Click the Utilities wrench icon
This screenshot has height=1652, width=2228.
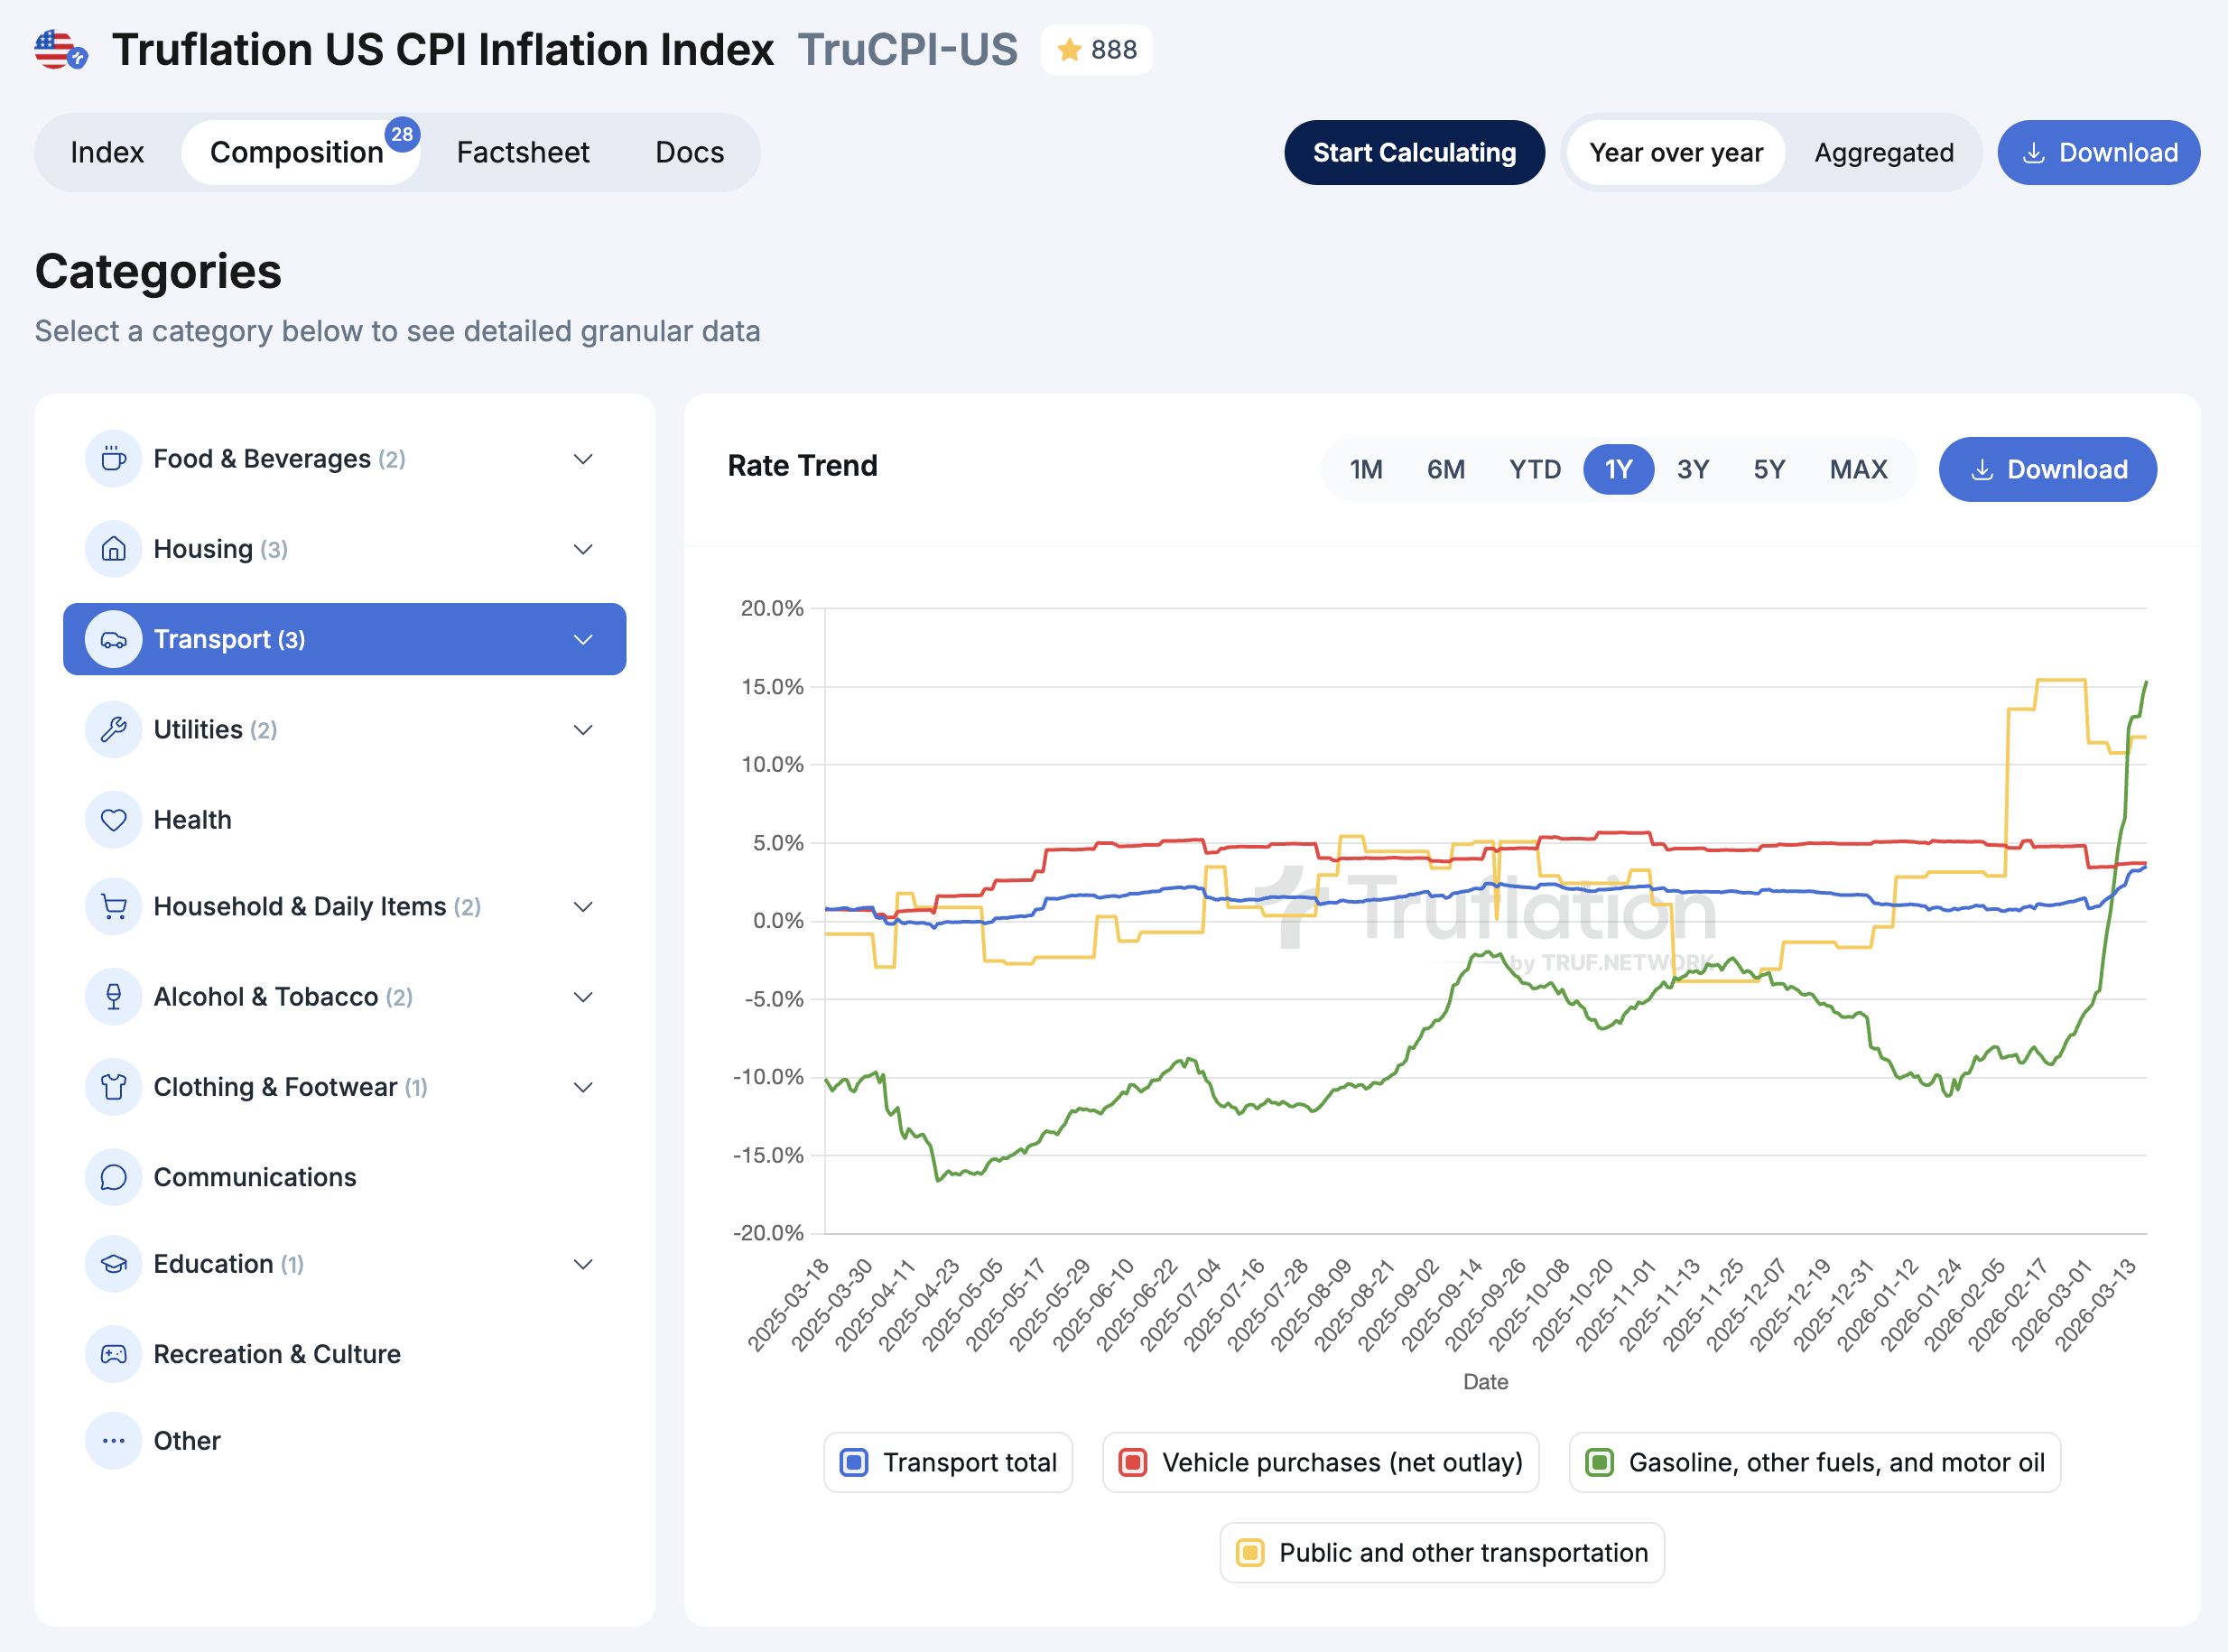[x=114, y=730]
